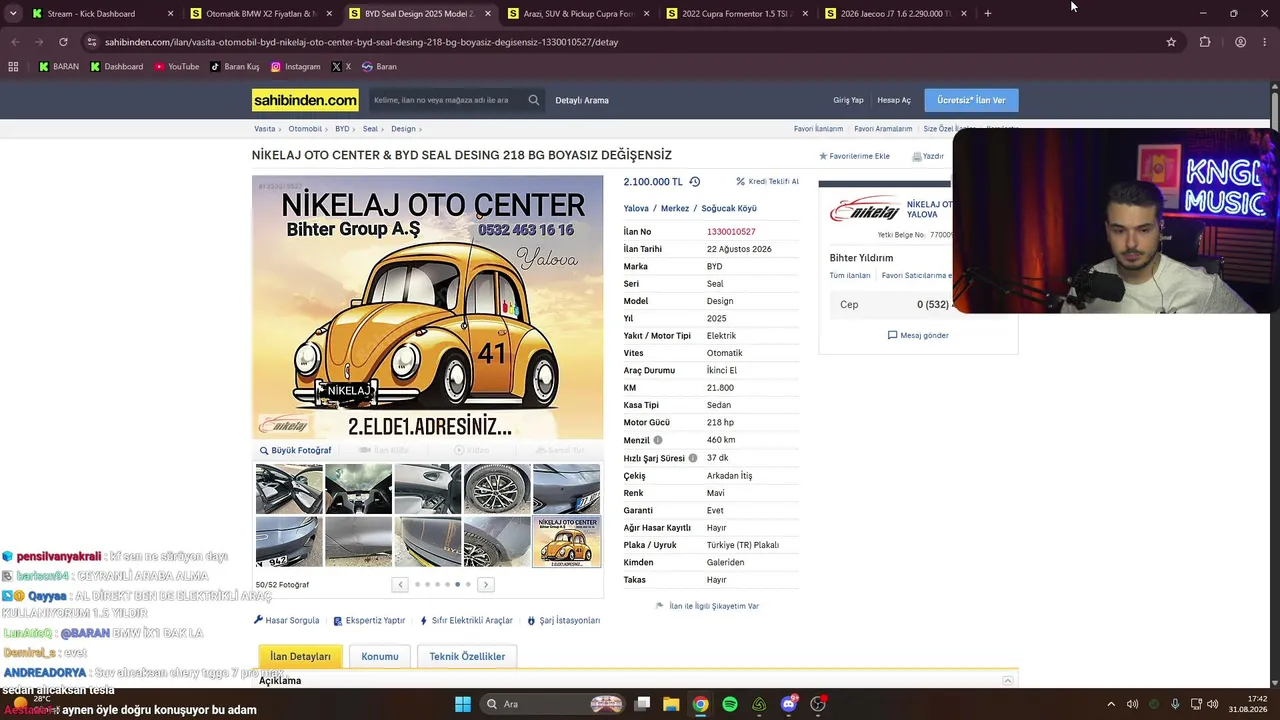Screen dimensions: 1280x720
Task: Switch to Arazi, SUV & Pickup Cupra tab
Action: tap(578, 14)
